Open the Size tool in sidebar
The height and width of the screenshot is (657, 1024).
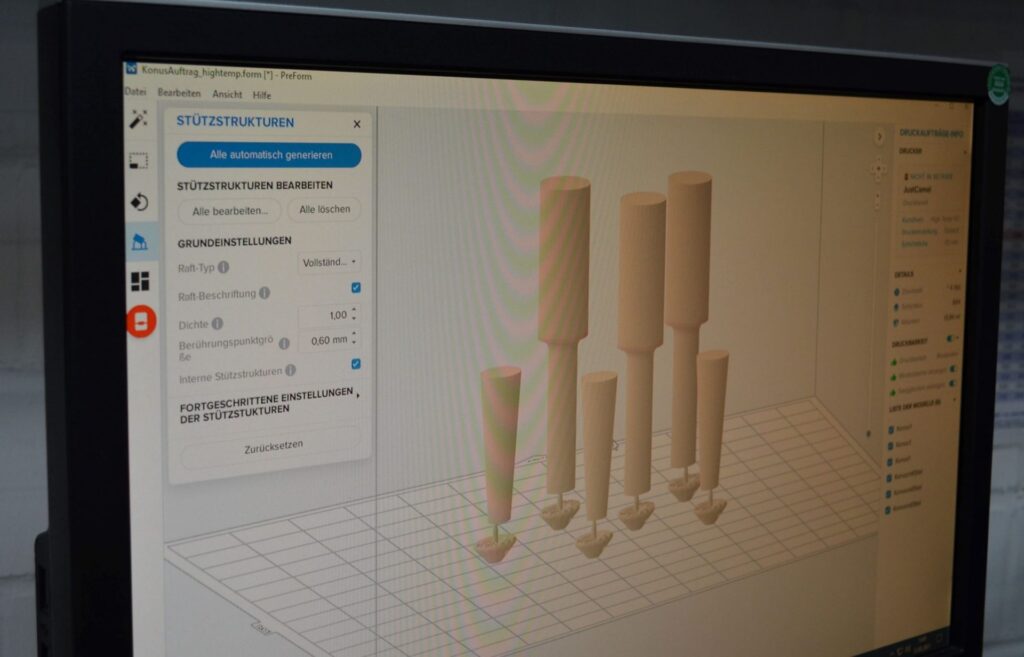[139, 160]
